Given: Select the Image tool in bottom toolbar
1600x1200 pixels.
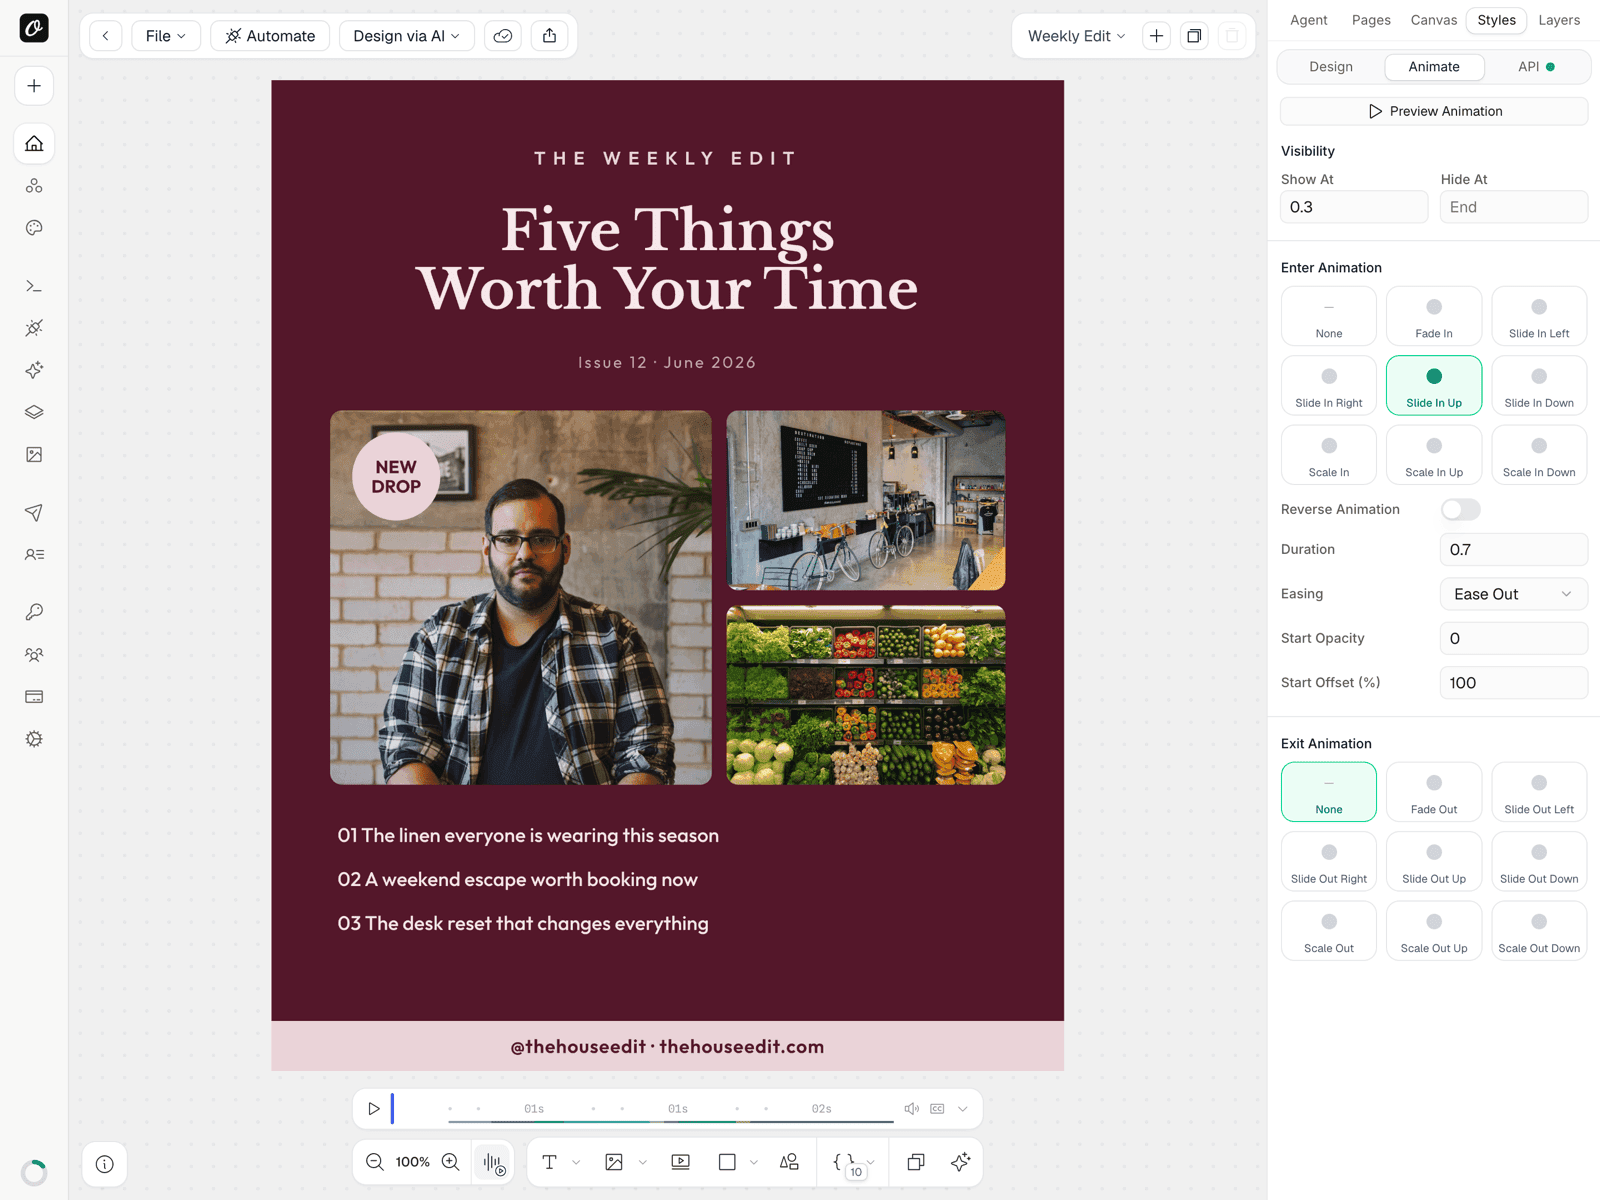Looking at the screenshot, I should (x=614, y=1162).
